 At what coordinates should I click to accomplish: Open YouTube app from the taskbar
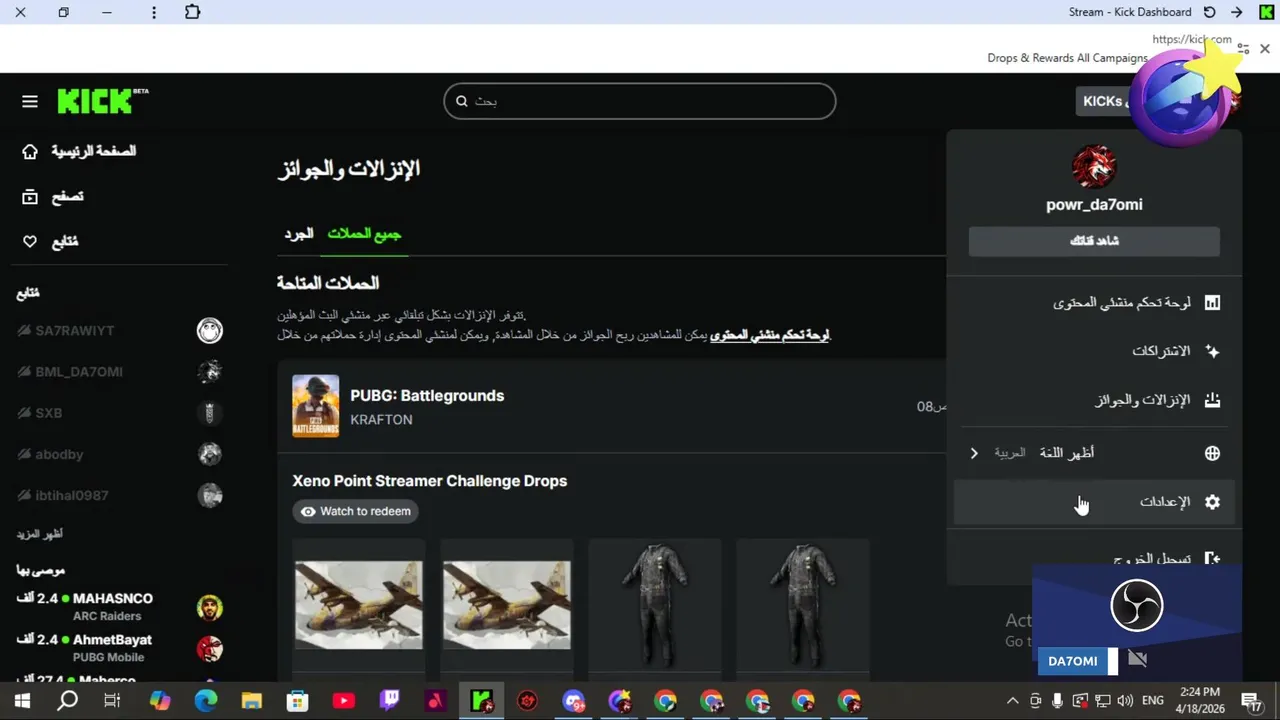pyautogui.click(x=343, y=701)
